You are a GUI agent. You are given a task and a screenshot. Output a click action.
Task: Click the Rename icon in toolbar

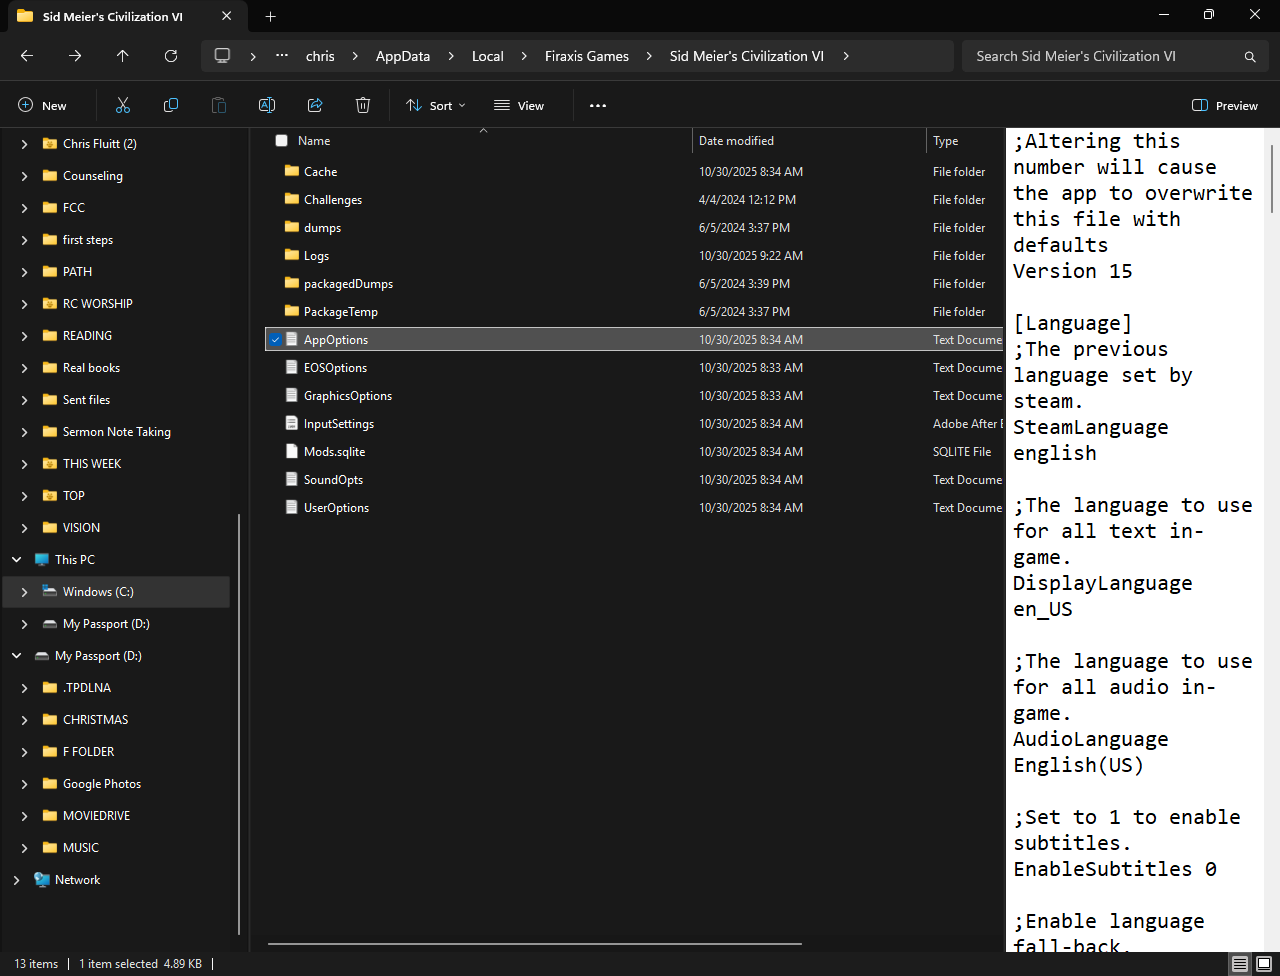(x=267, y=105)
